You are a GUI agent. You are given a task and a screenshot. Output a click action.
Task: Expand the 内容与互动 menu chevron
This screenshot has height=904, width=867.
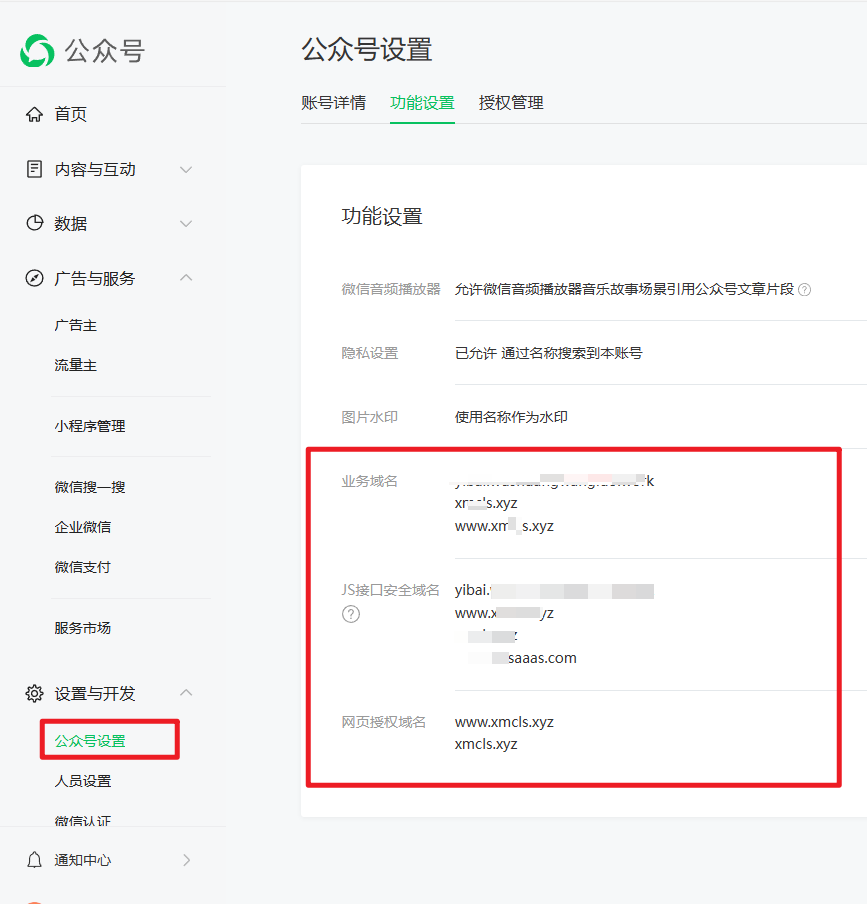click(x=186, y=170)
